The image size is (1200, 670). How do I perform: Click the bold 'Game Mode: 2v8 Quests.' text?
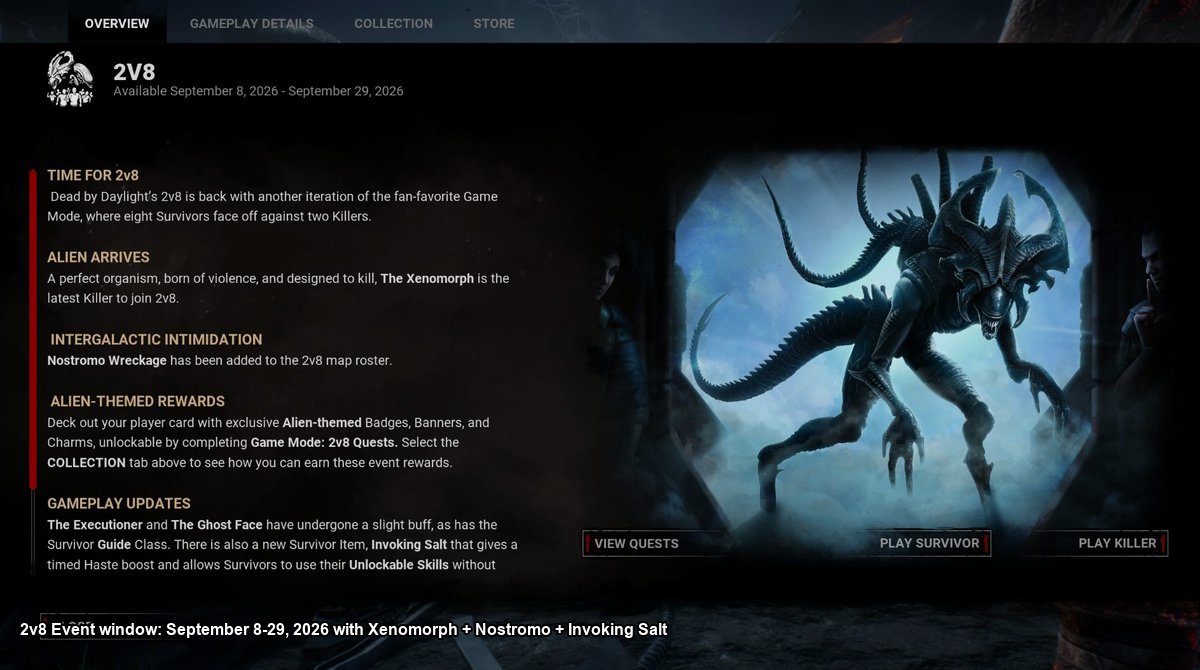click(324, 442)
